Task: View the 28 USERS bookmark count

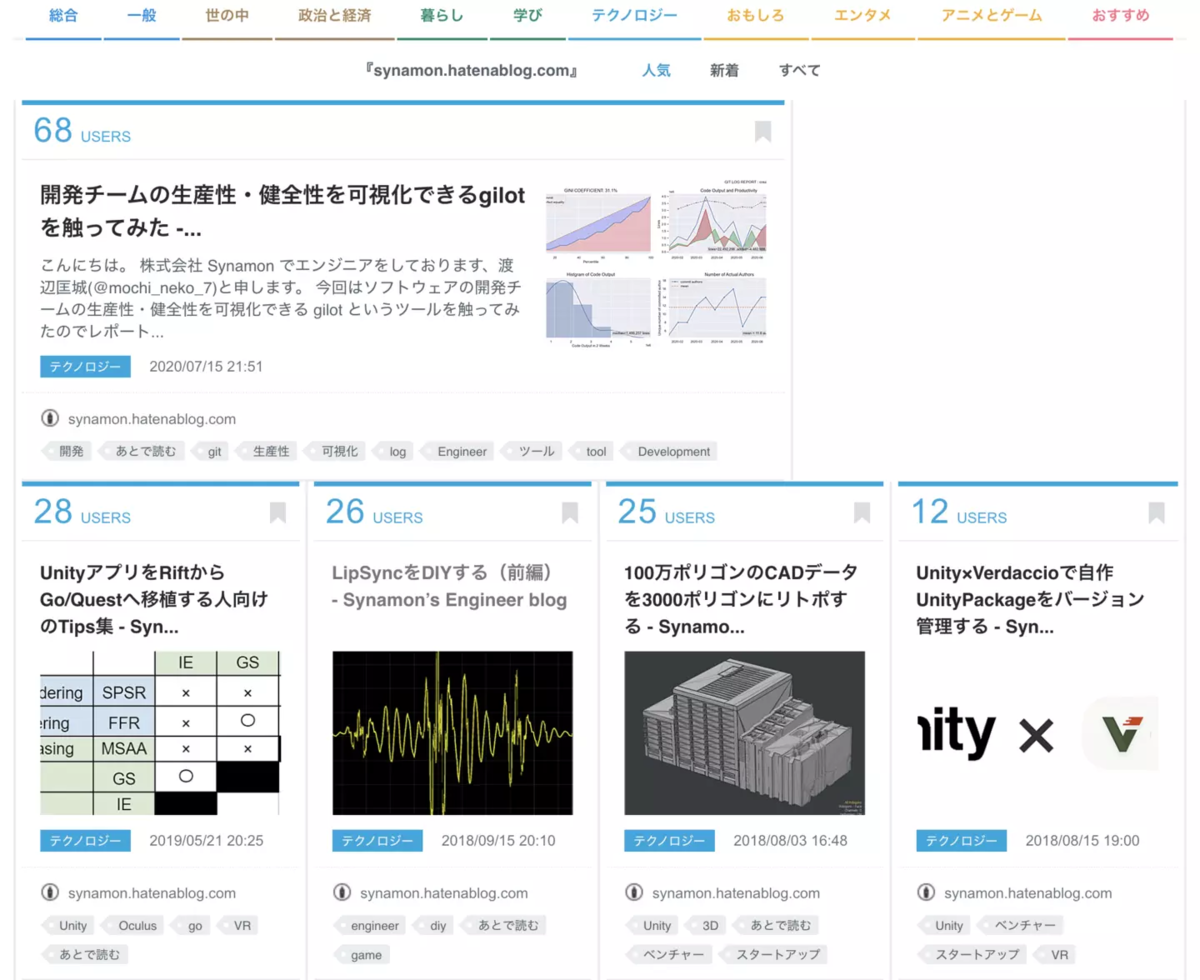Action: (82, 512)
